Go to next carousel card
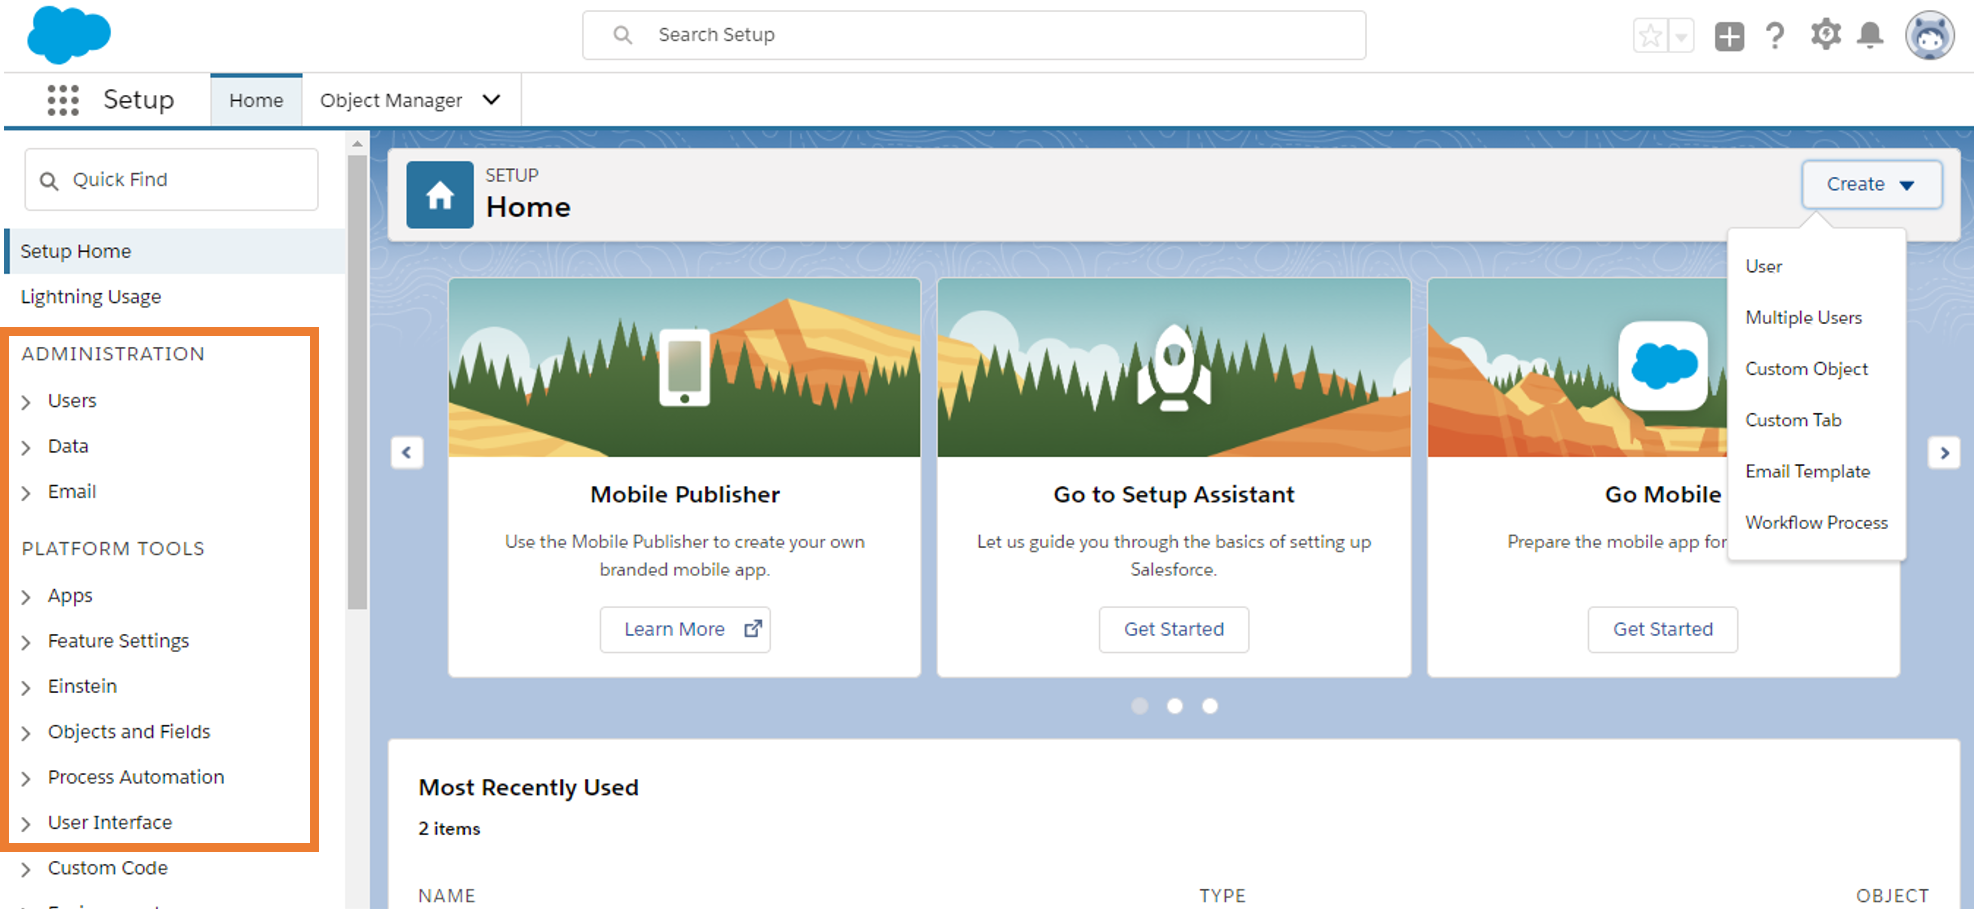The image size is (1974, 909). click(1944, 452)
